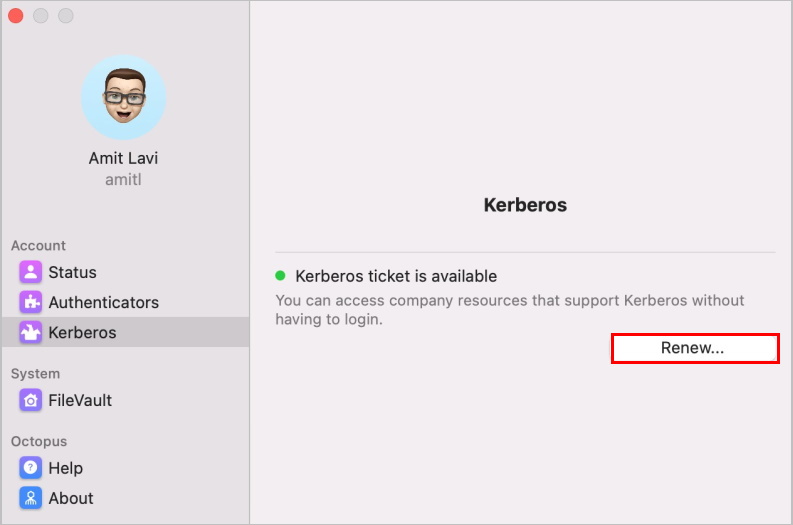Show the About page
The width and height of the screenshot is (793, 525).
click(125, 498)
